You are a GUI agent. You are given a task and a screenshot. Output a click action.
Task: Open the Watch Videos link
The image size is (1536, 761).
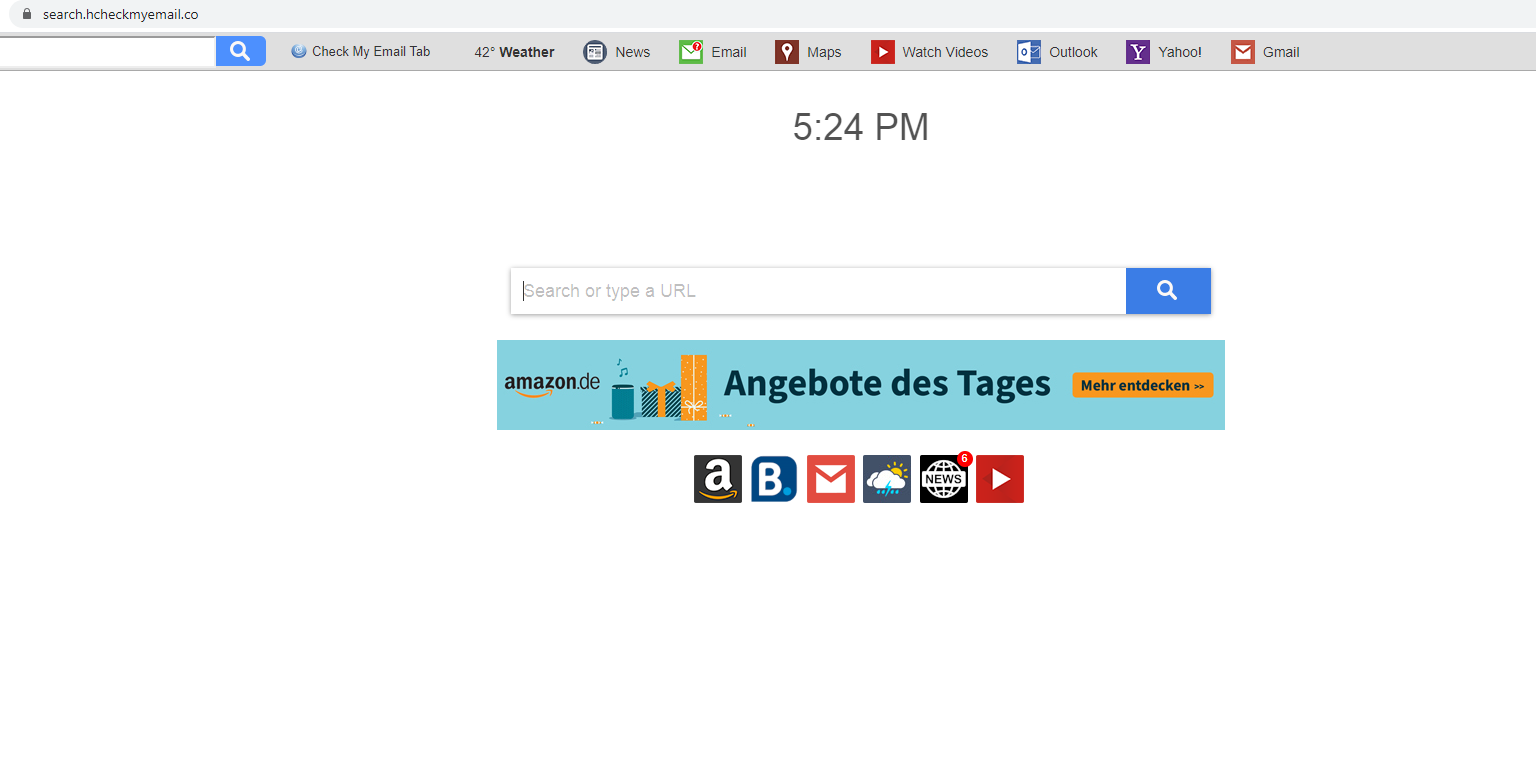point(945,52)
